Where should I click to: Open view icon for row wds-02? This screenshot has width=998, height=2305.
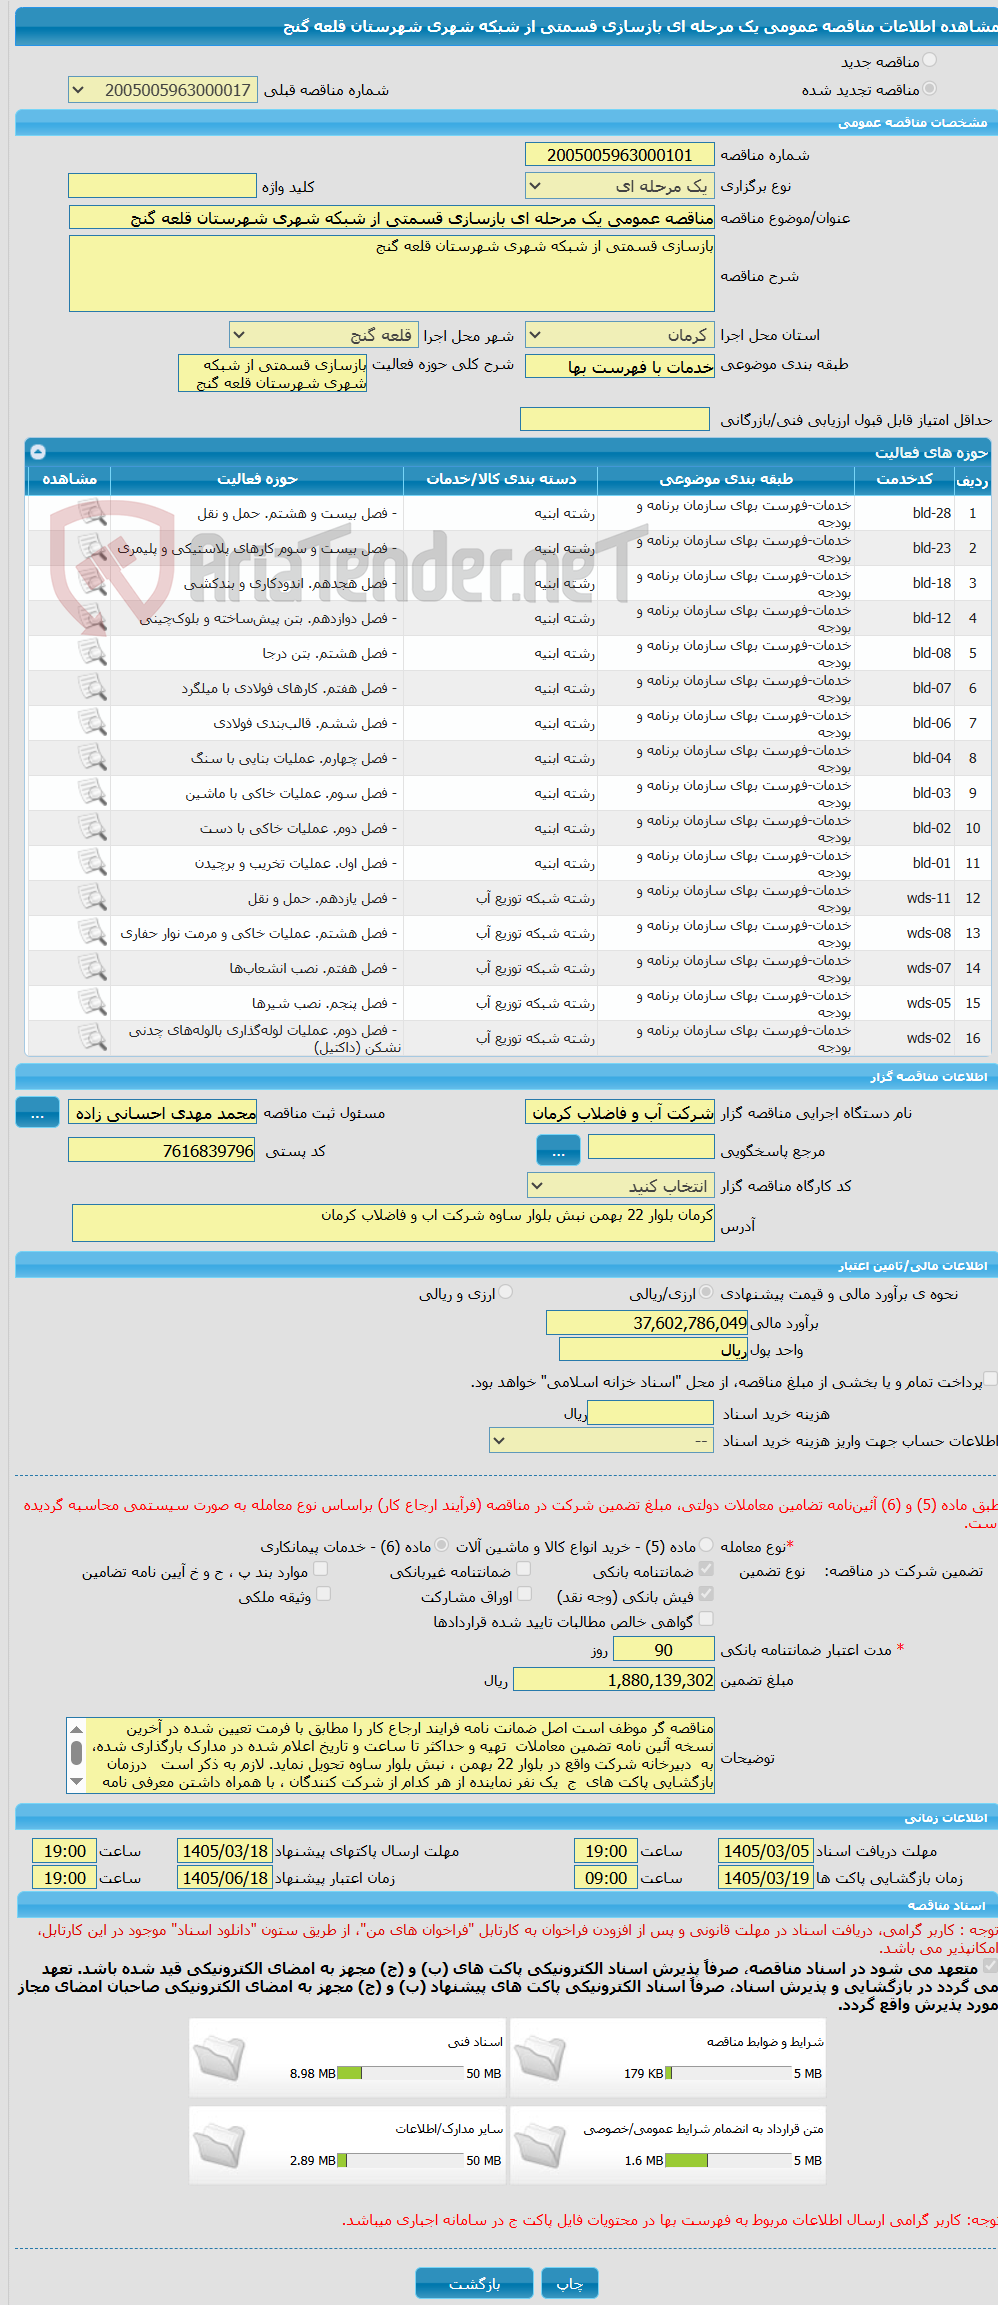pyautogui.click(x=92, y=1038)
